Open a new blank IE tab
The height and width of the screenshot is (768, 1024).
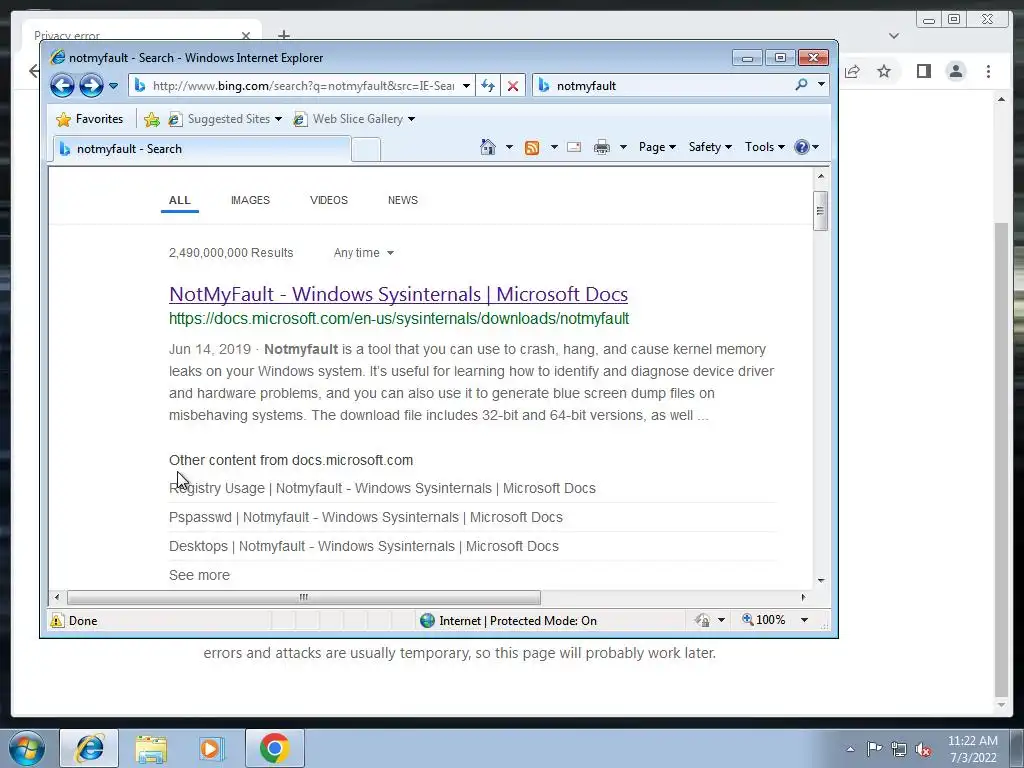pyautogui.click(x=366, y=150)
